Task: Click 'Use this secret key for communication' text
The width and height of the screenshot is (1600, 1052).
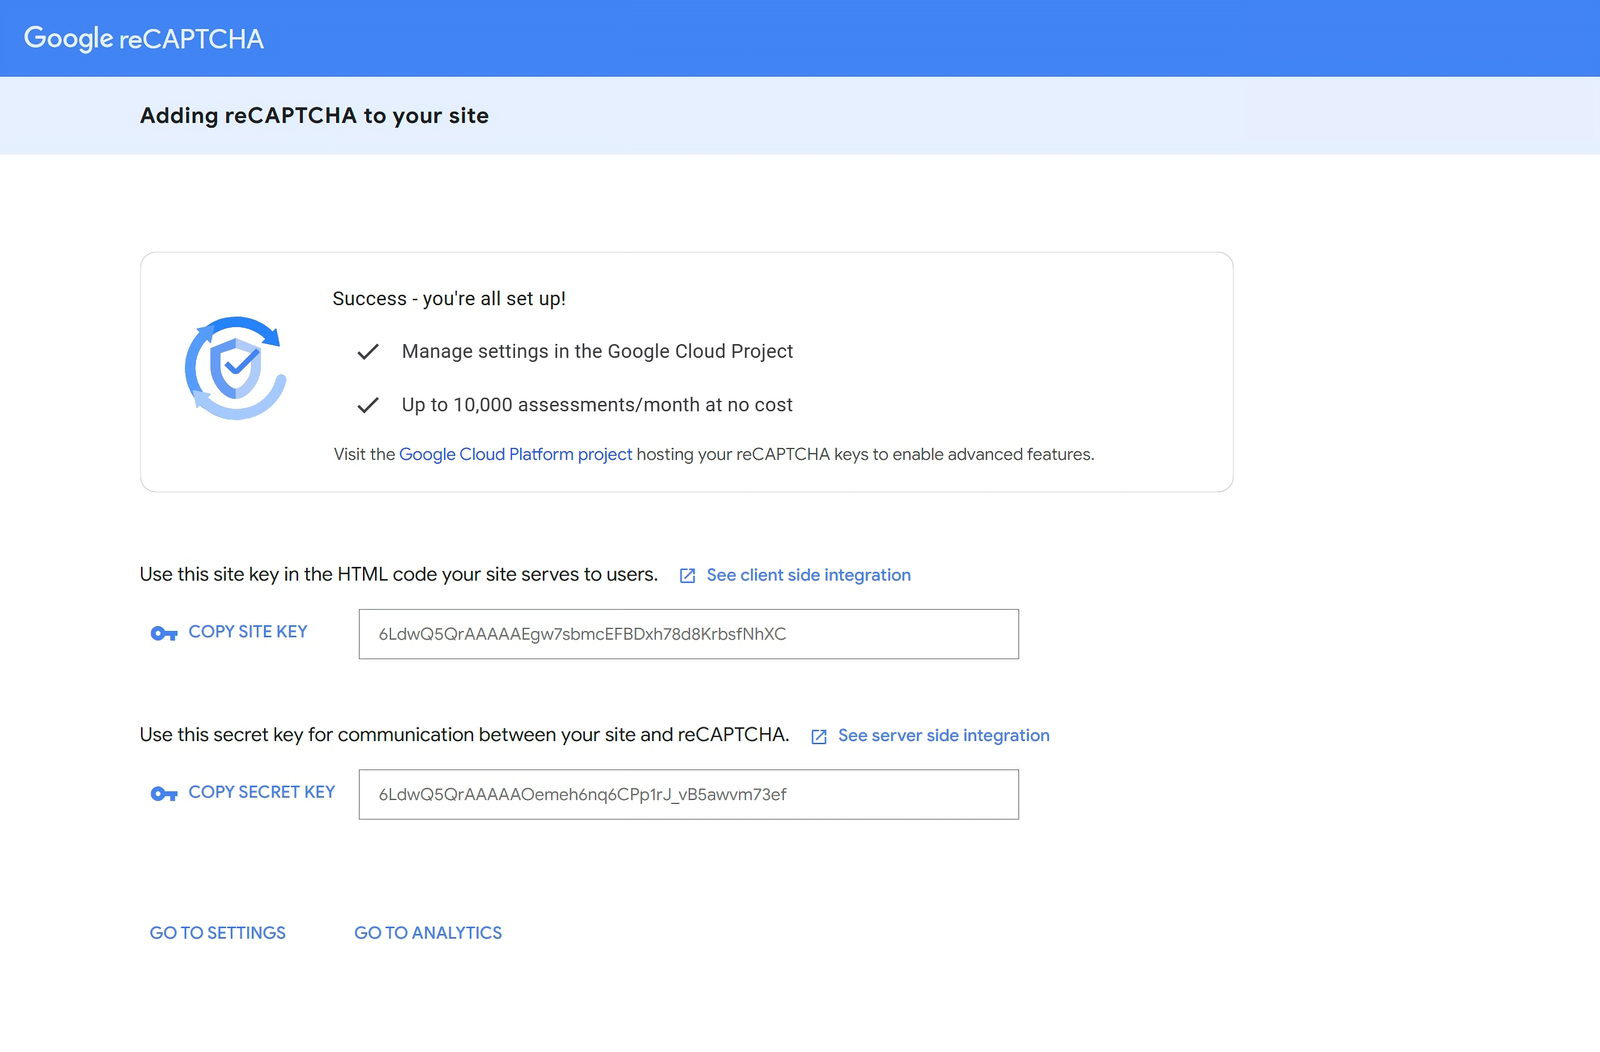Action: tap(464, 735)
